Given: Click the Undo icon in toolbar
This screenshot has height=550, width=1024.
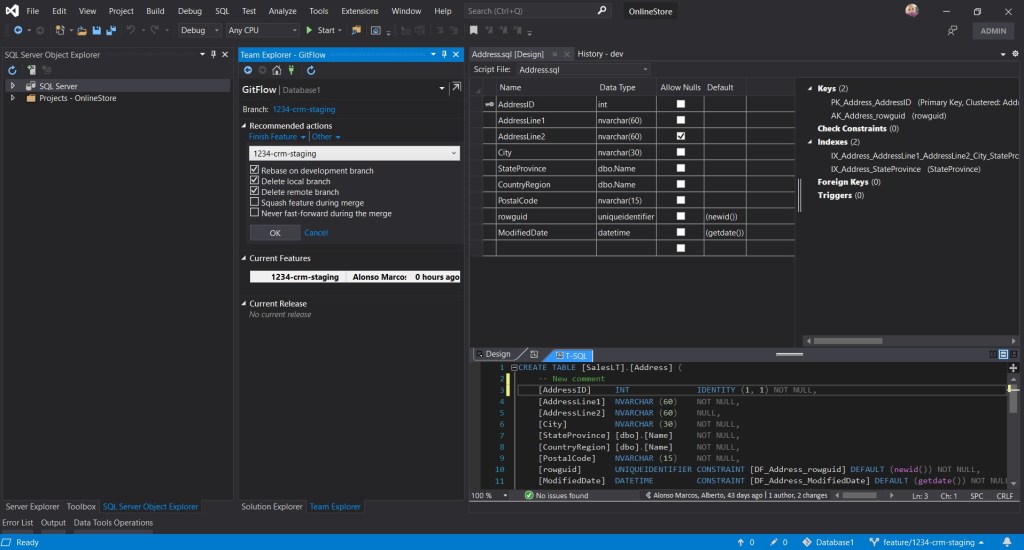Looking at the screenshot, I should click(132, 30).
